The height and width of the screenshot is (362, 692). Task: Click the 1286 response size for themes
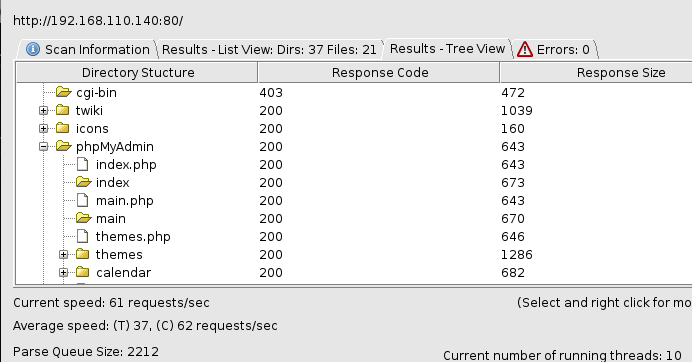517,255
